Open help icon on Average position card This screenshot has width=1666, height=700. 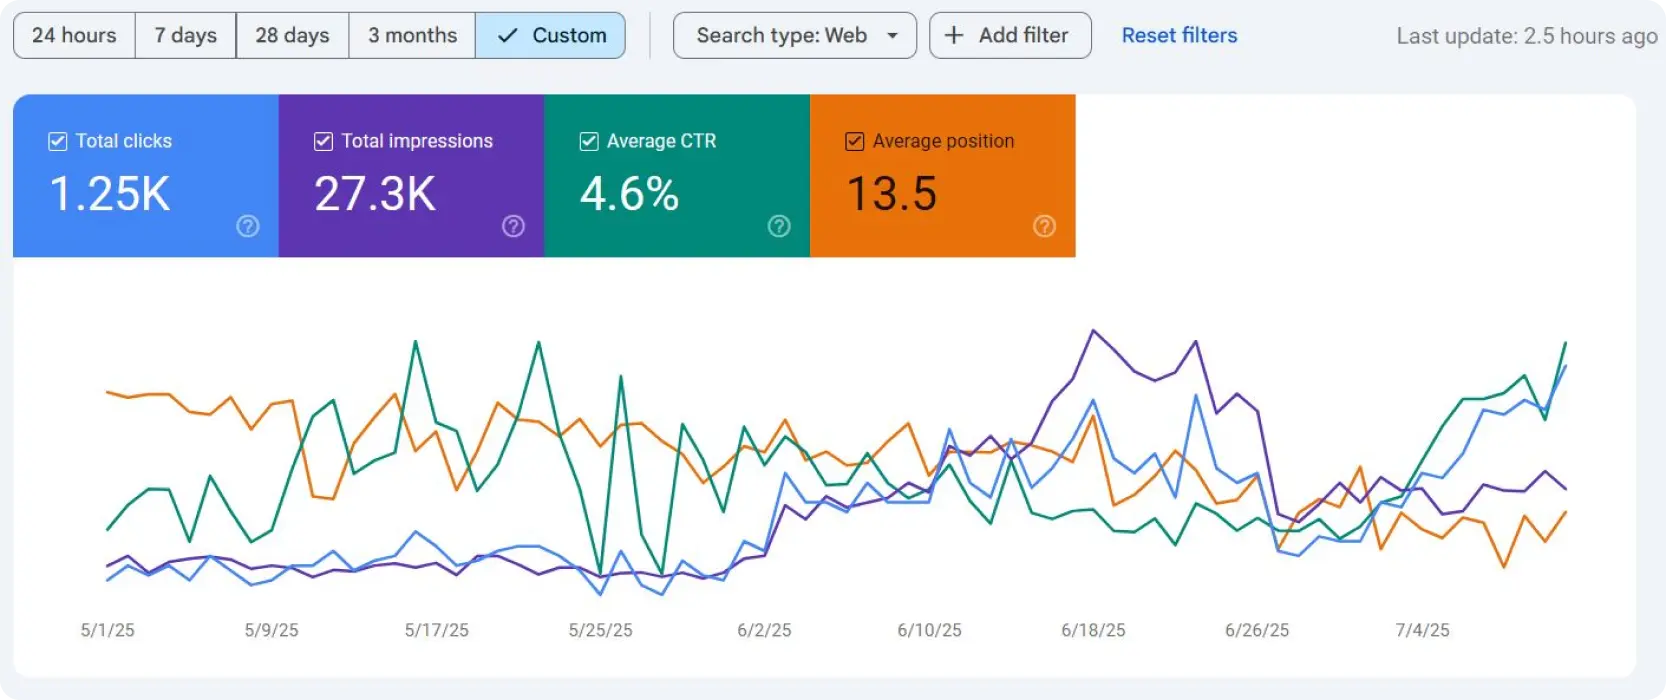pyautogui.click(x=1044, y=227)
